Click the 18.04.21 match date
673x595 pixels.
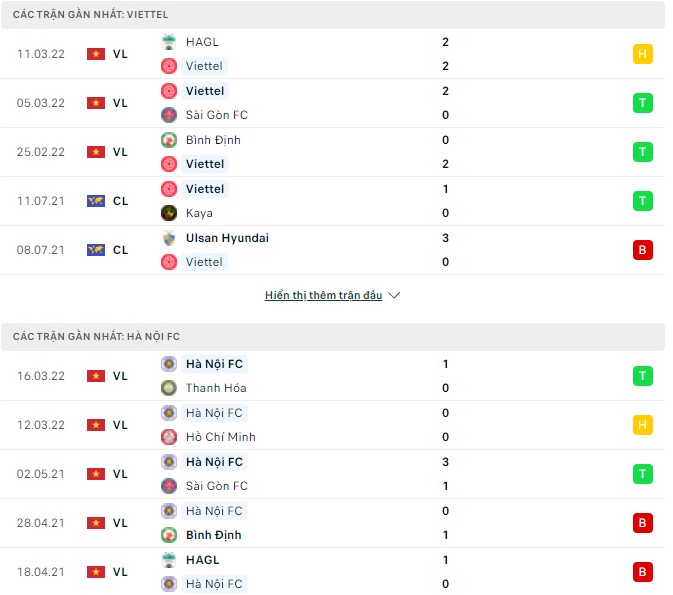[x=41, y=572]
